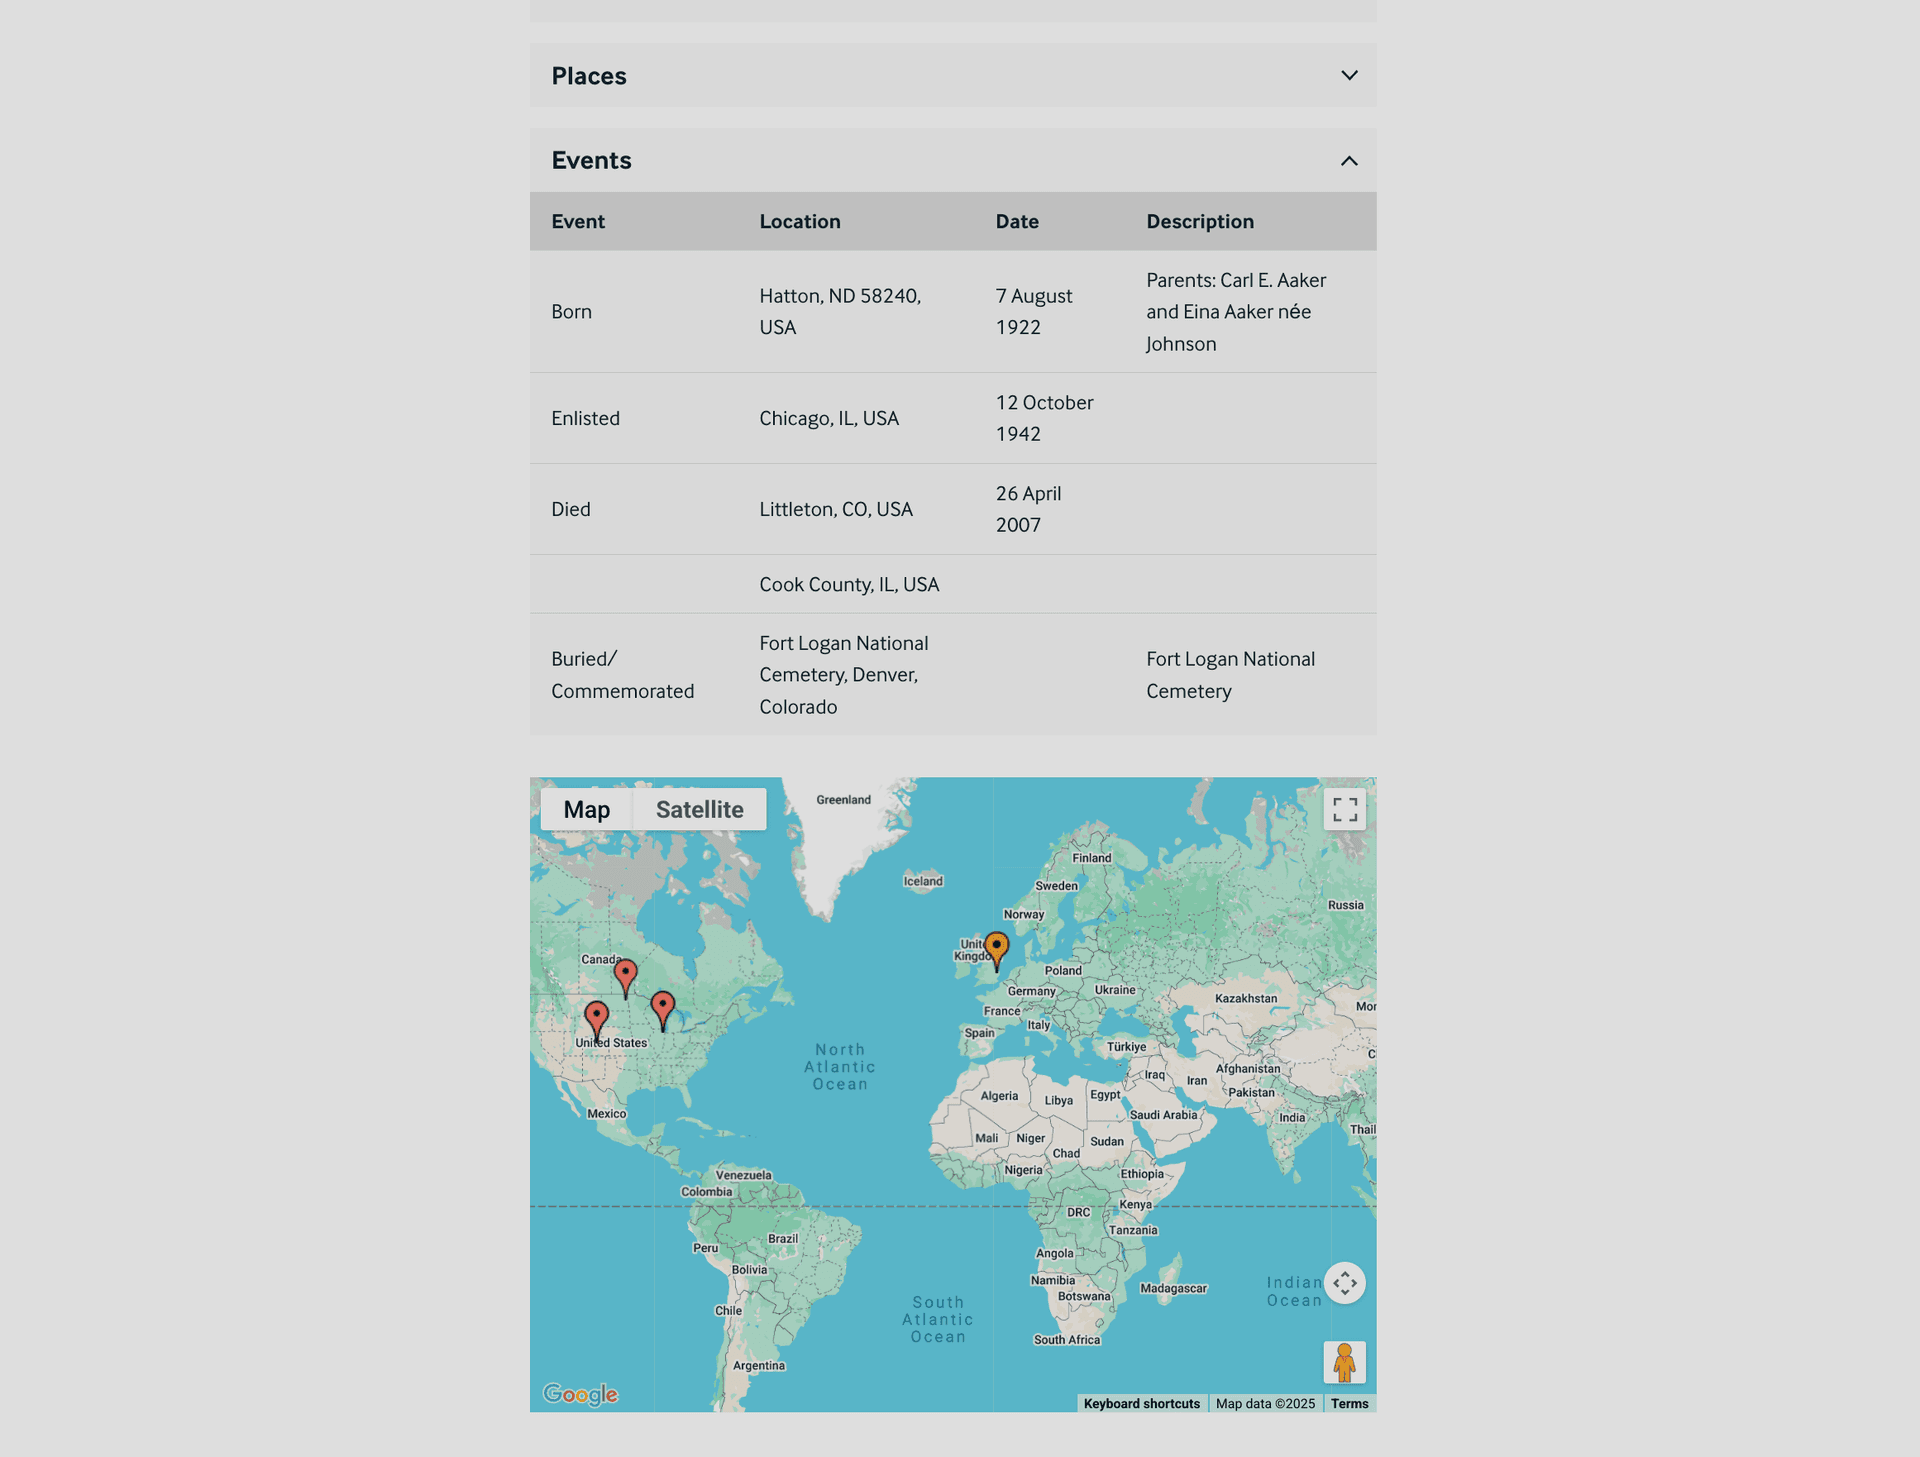Click the fullscreen map toggle icon
1920x1457 pixels.
(x=1344, y=809)
